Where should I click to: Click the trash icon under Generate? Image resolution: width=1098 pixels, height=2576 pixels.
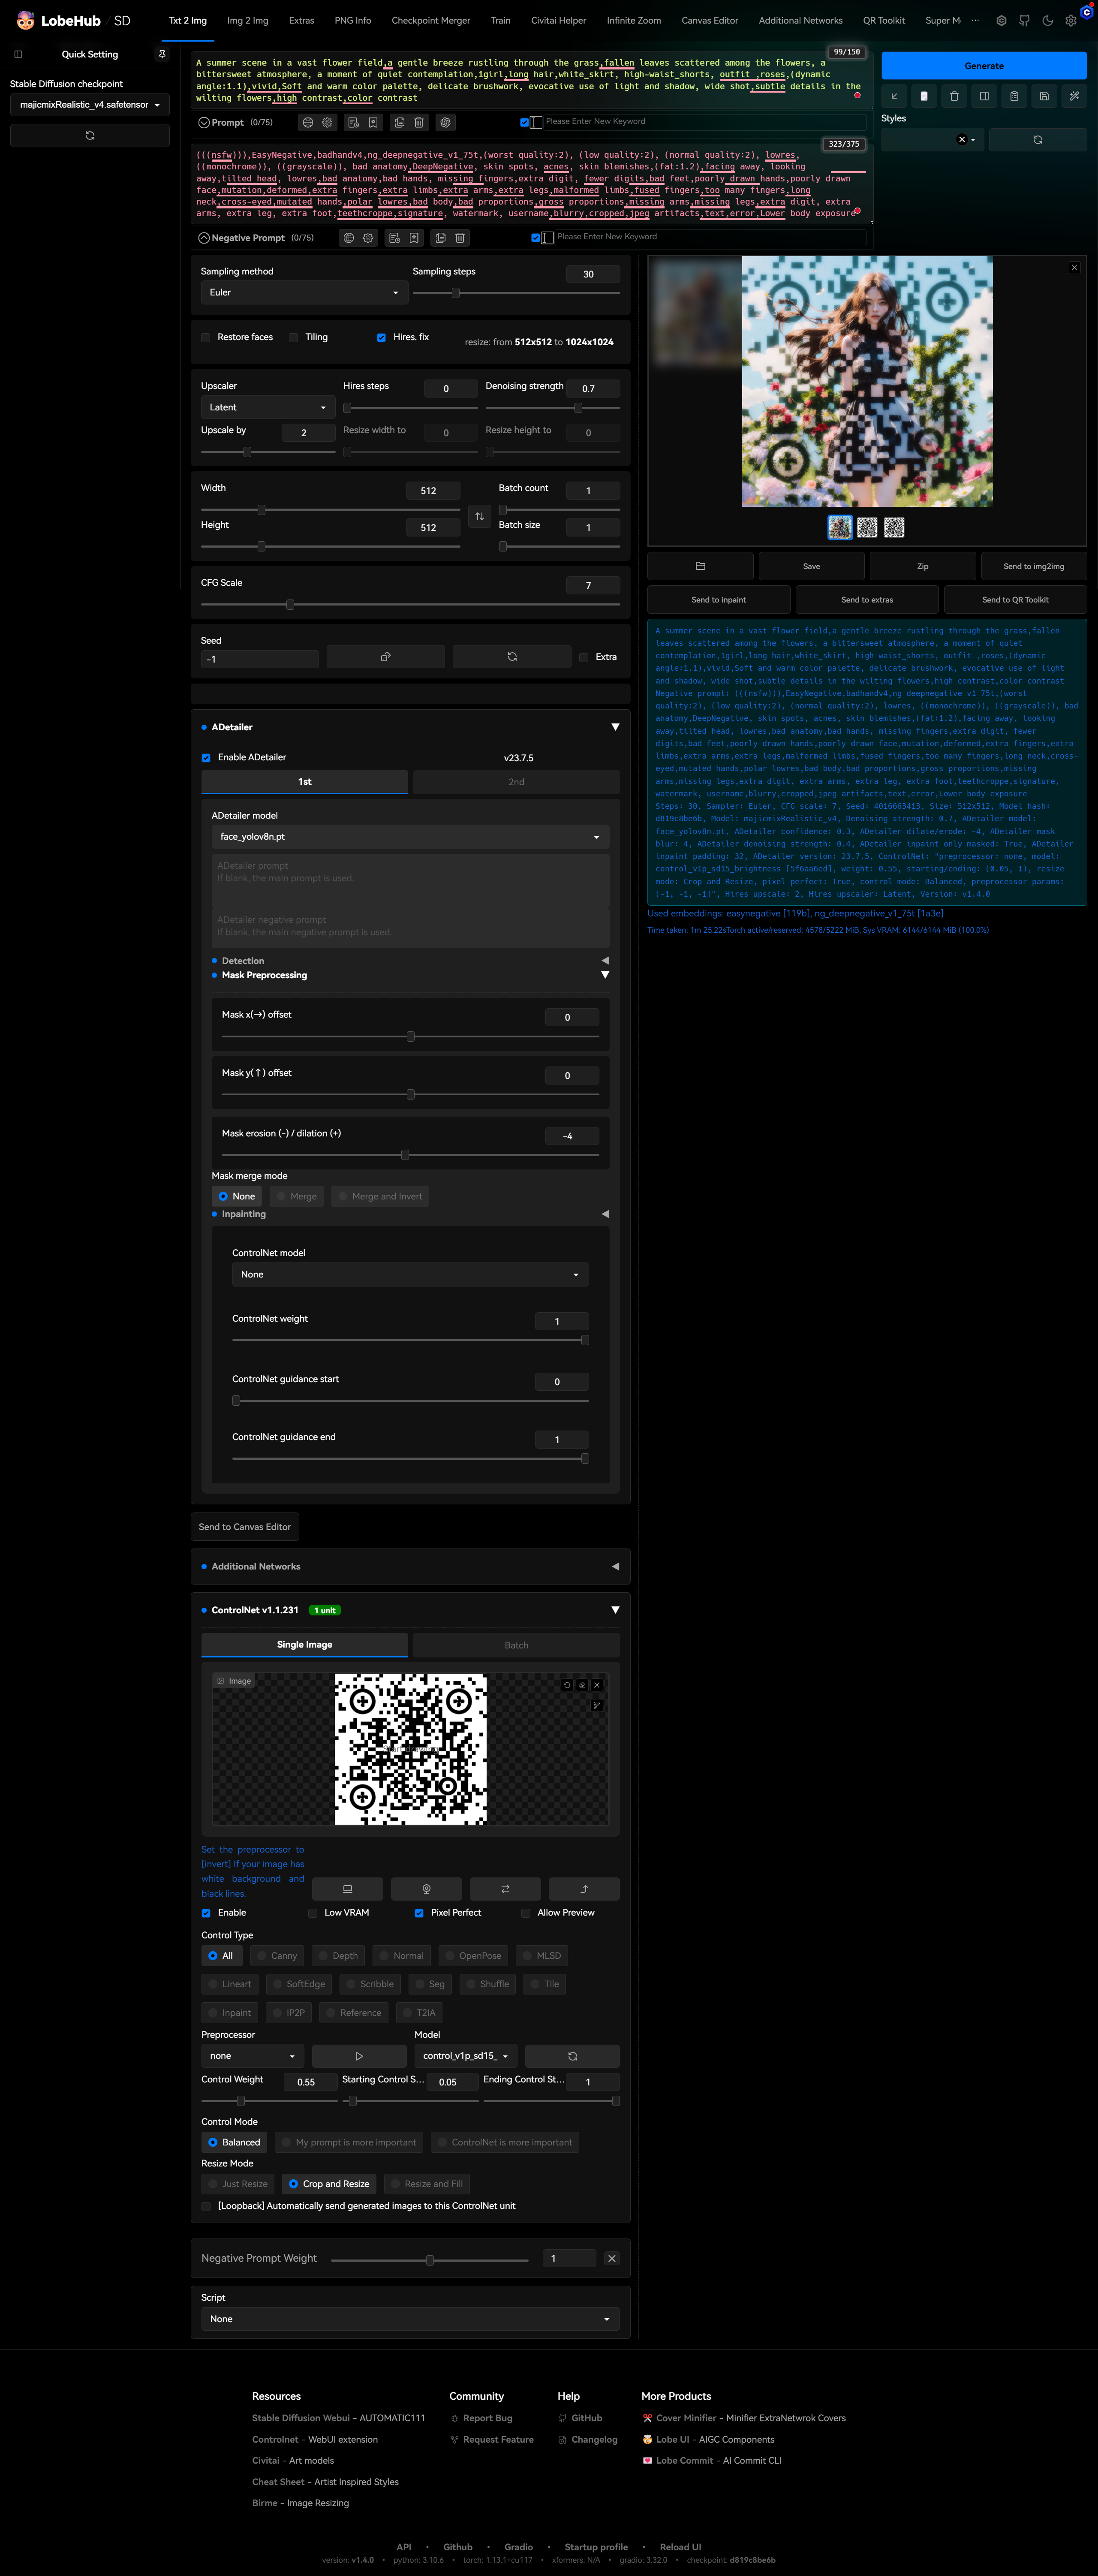tap(954, 96)
